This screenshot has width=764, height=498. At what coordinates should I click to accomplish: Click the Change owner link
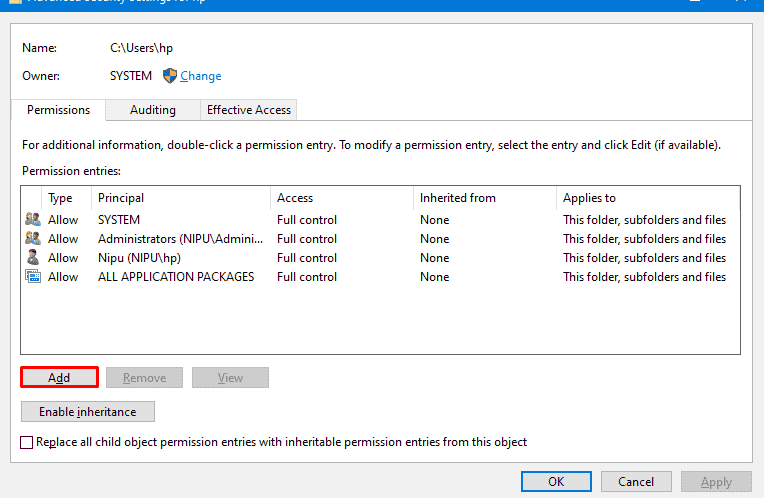coord(201,76)
